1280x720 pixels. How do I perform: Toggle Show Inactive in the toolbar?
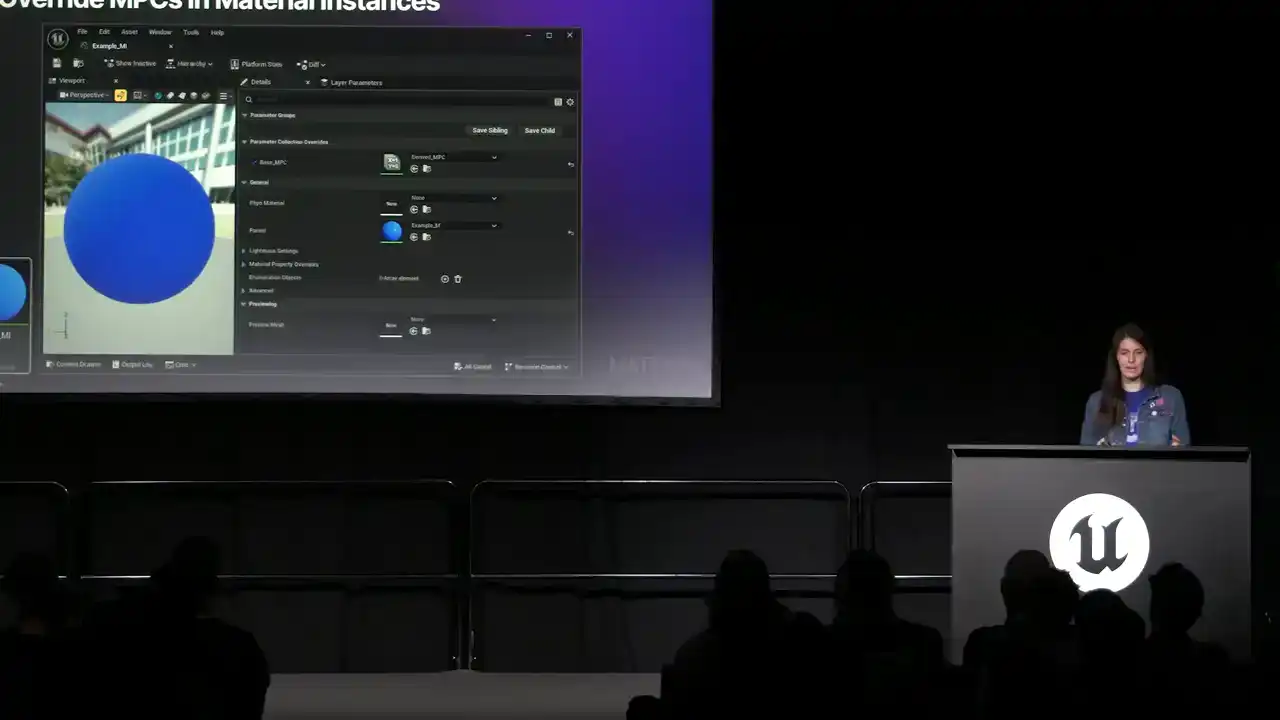tap(130, 64)
